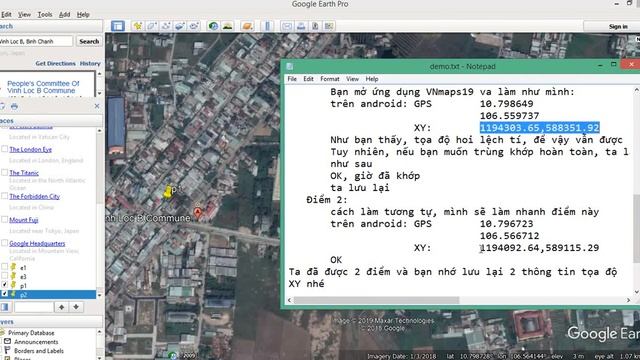Open Notepad Edit menu

pyautogui.click(x=308, y=79)
